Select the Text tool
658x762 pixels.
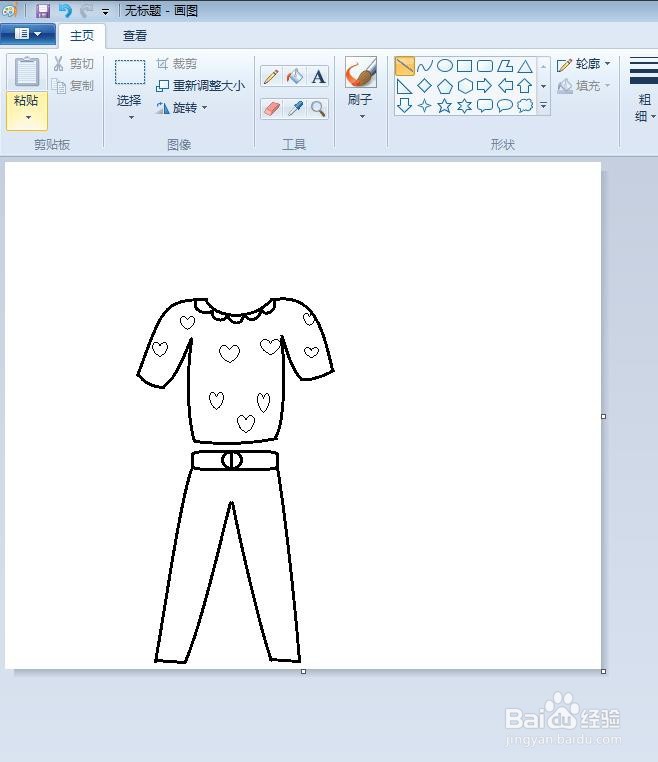point(318,76)
